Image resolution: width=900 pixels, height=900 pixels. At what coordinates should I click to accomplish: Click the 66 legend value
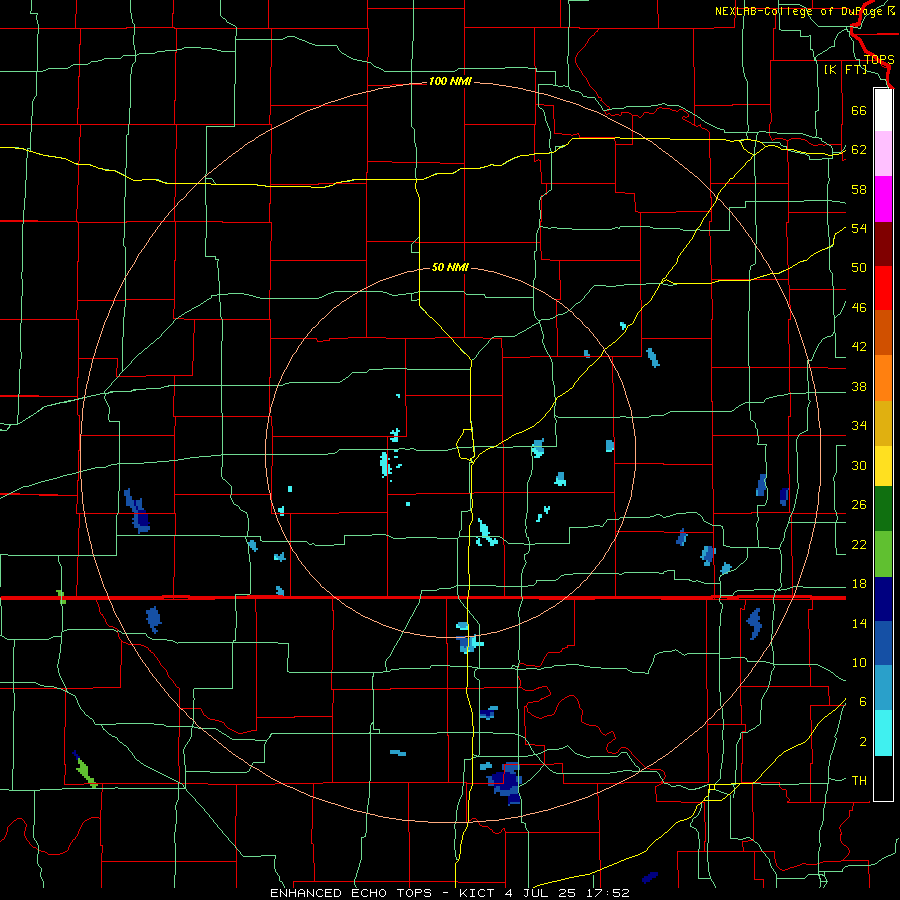(x=859, y=110)
